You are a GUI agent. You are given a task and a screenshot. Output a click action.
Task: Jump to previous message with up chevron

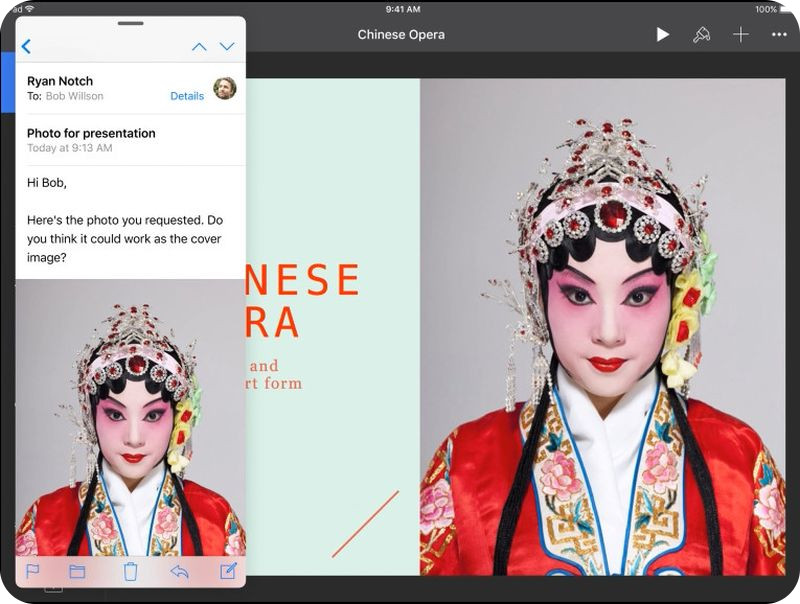click(x=199, y=46)
